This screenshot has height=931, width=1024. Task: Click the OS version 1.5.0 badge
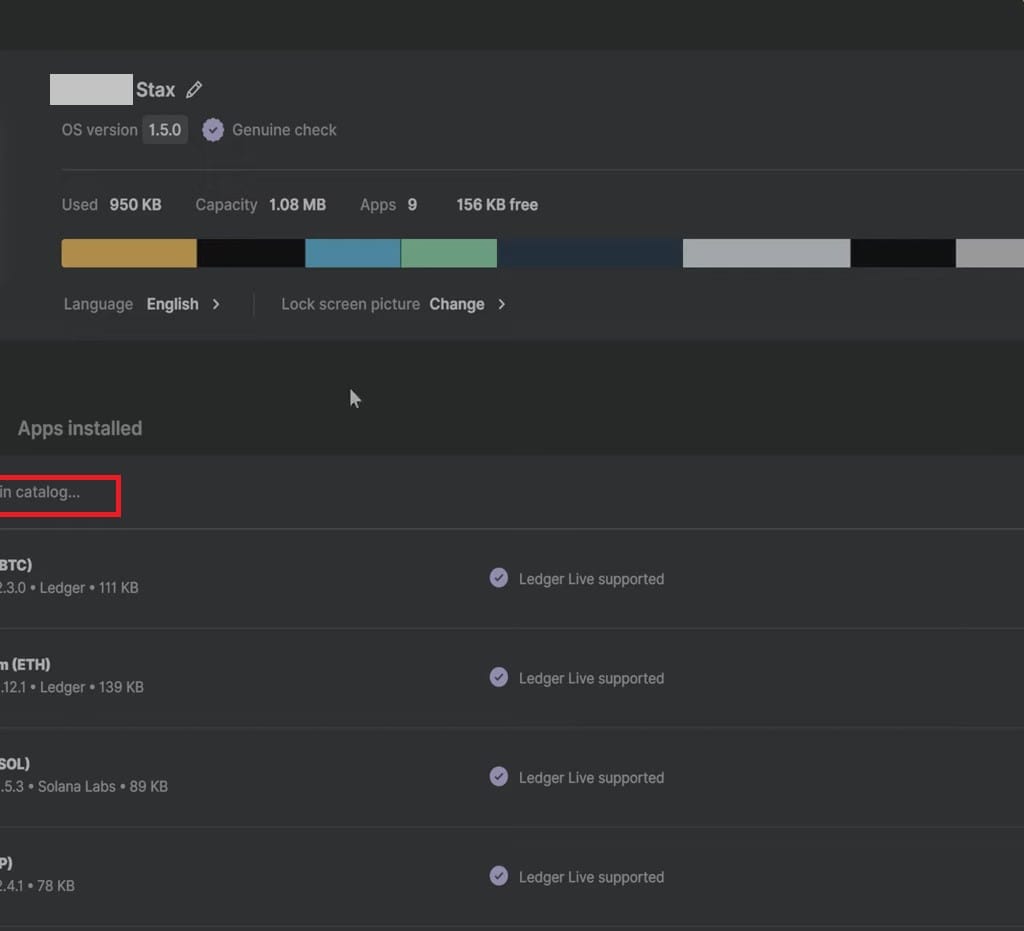(165, 130)
